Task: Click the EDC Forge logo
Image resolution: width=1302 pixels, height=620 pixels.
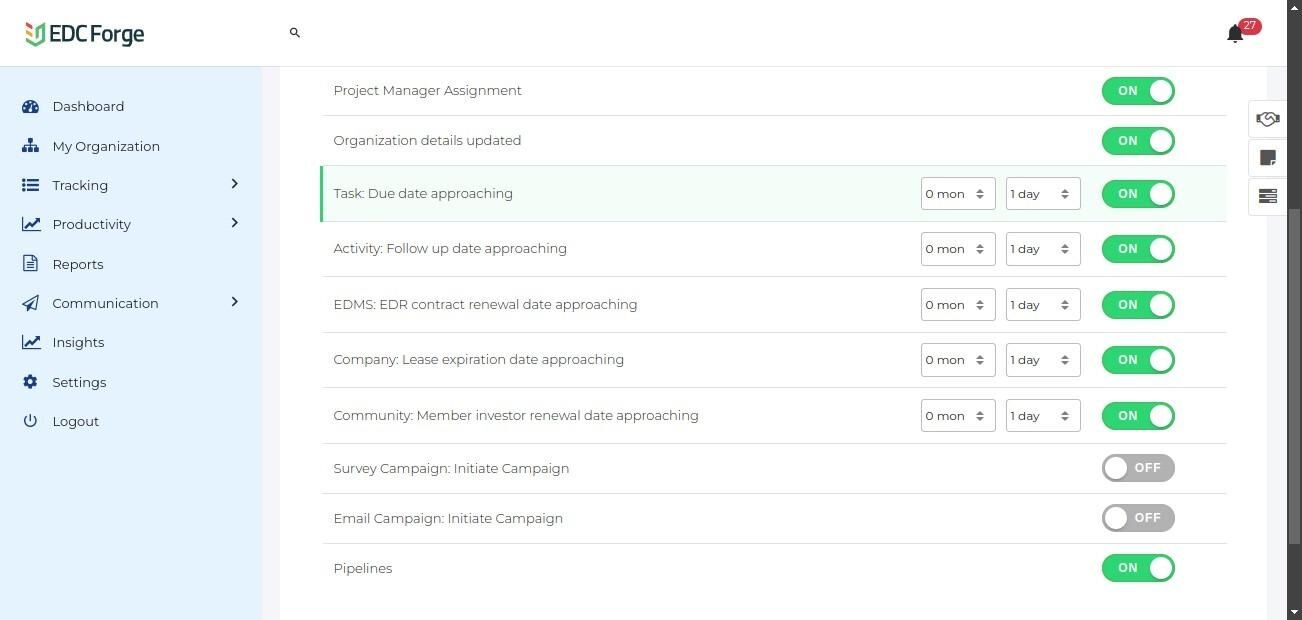Action: pos(85,34)
